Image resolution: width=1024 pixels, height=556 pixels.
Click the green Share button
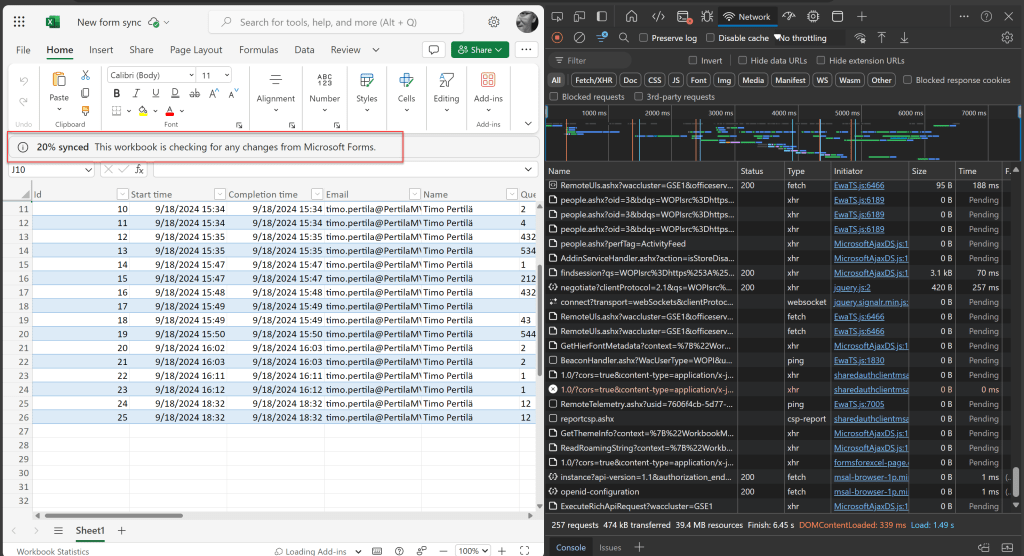[480, 50]
